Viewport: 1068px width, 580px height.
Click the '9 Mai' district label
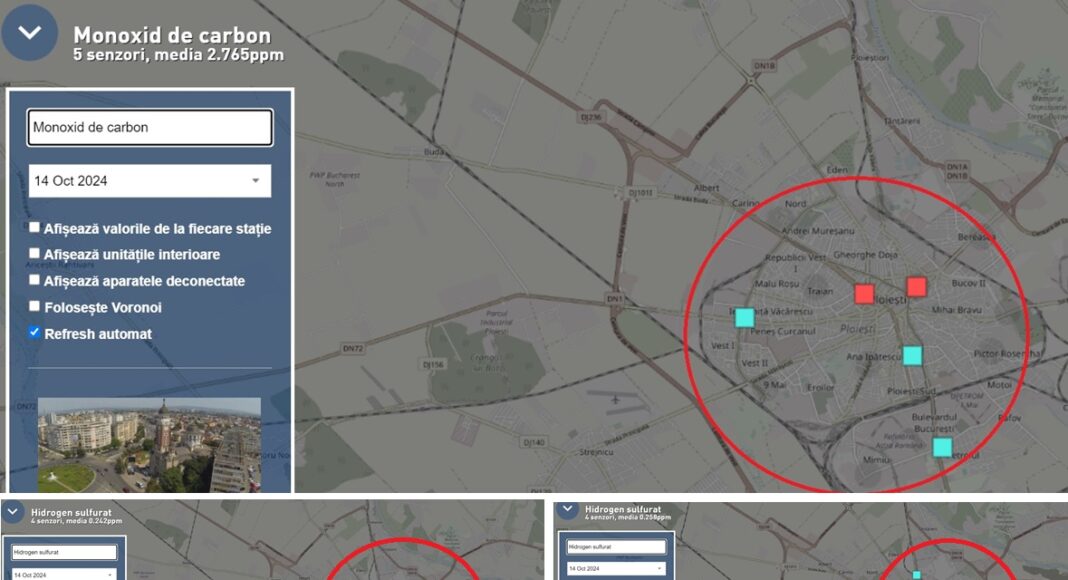(x=774, y=385)
